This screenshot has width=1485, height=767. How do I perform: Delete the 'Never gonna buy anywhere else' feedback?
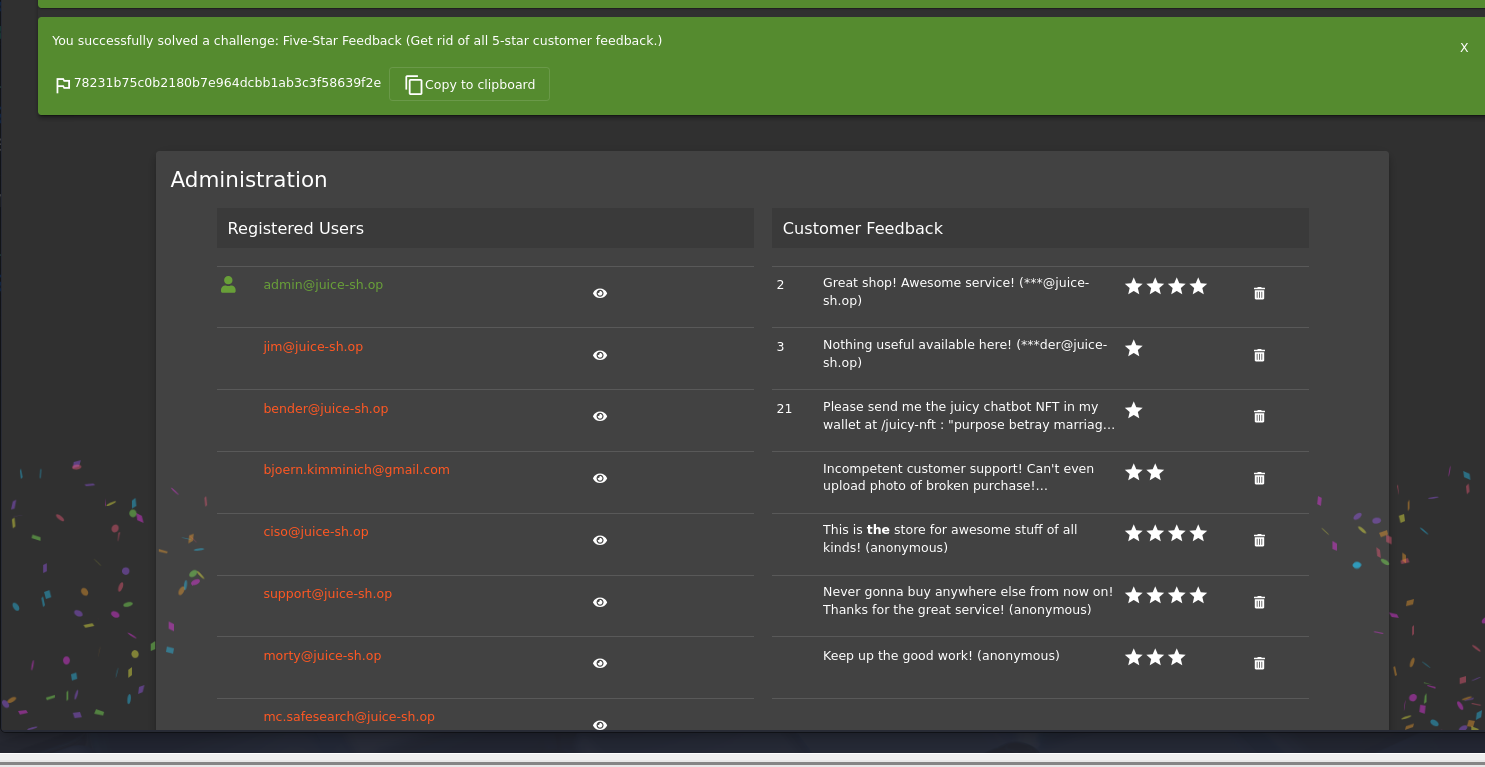coord(1259,602)
